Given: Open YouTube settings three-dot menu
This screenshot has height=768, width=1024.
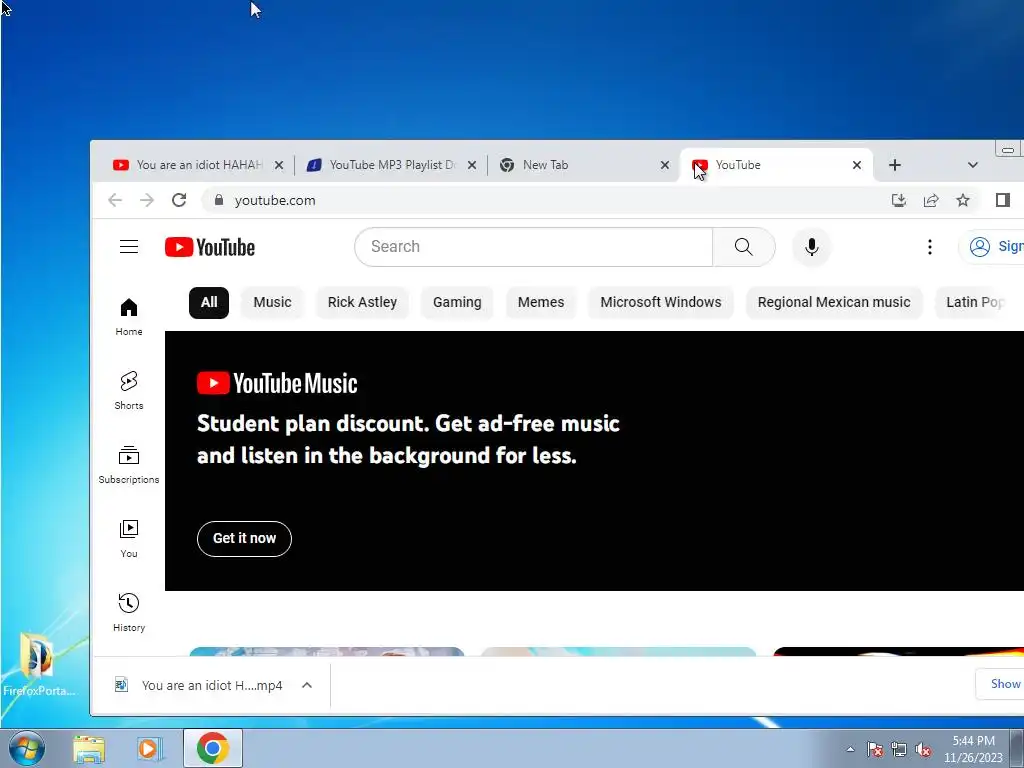Looking at the screenshot, I should [x=929, y=247].
